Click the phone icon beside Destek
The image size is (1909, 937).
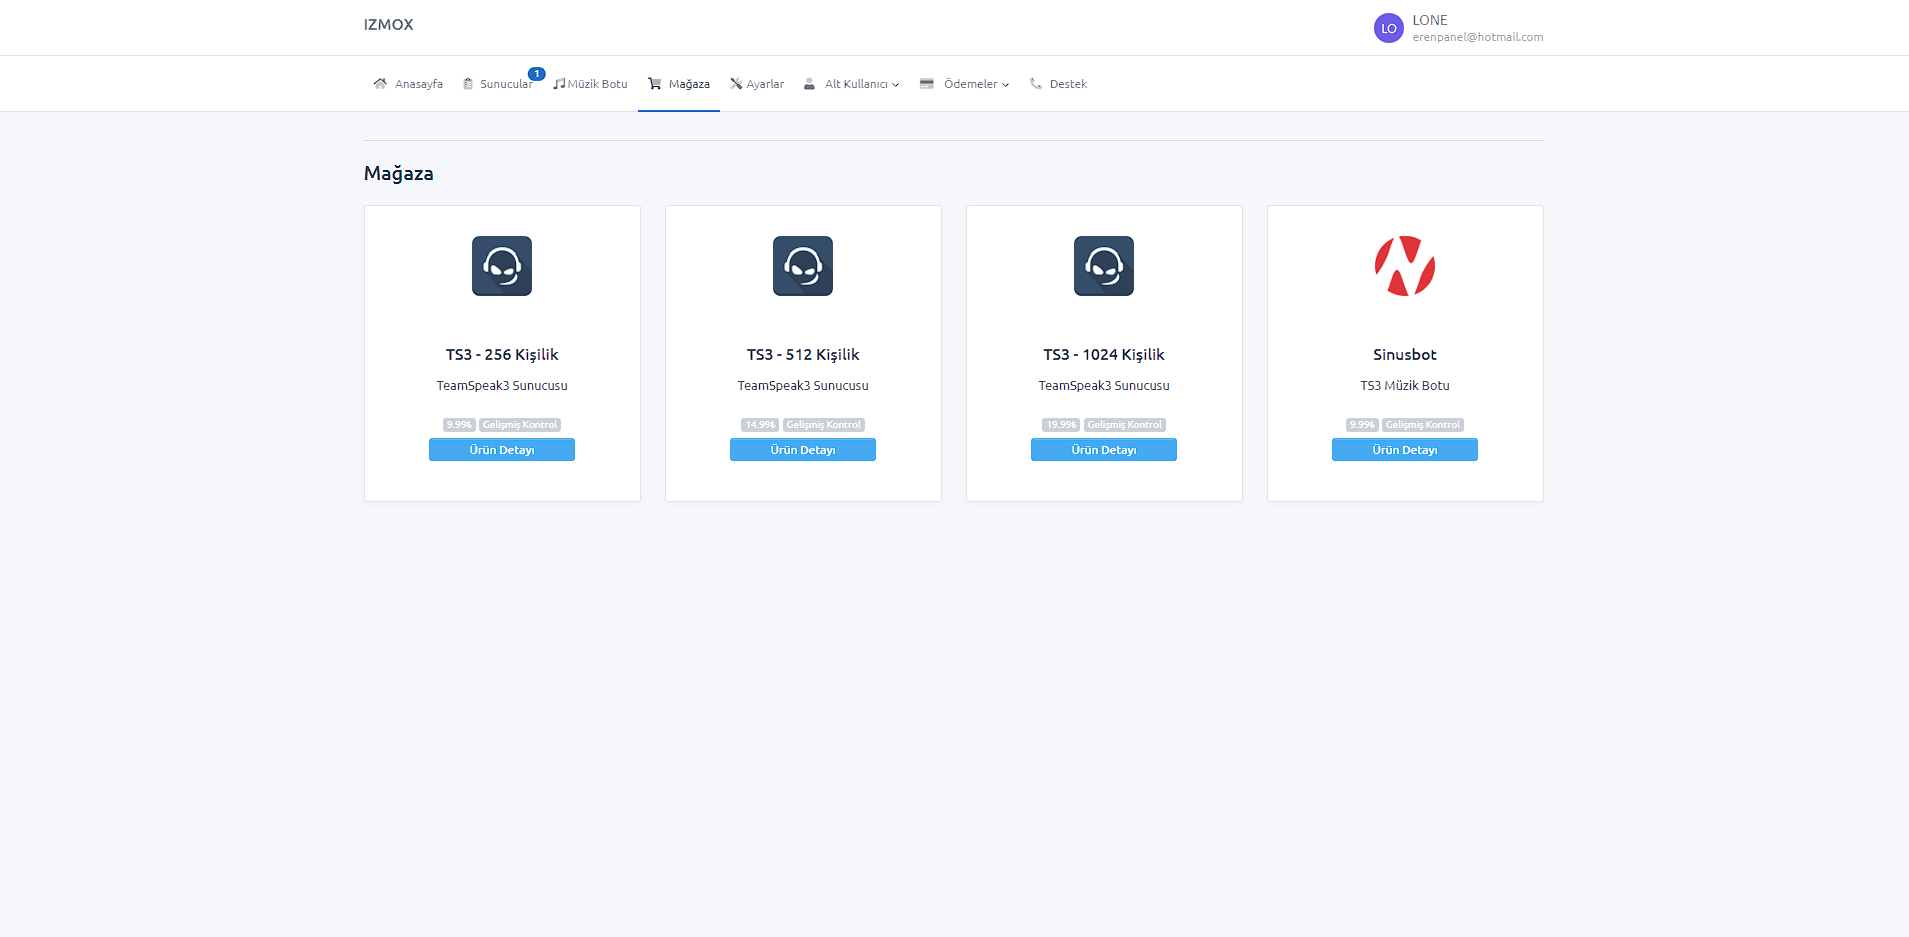tap(1036, 84)
